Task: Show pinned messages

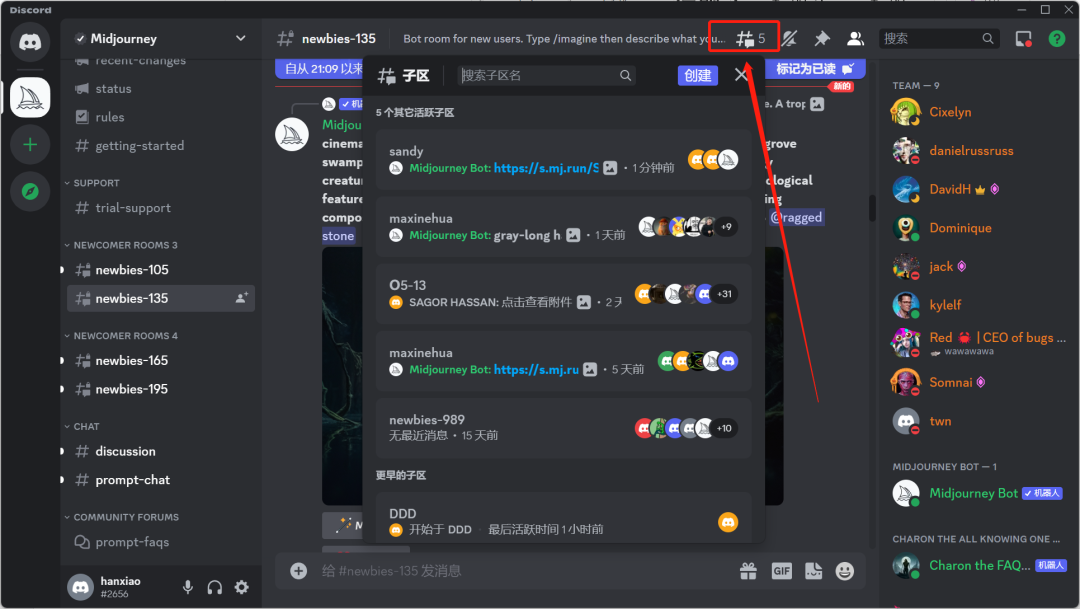Action: pos(822,39)
